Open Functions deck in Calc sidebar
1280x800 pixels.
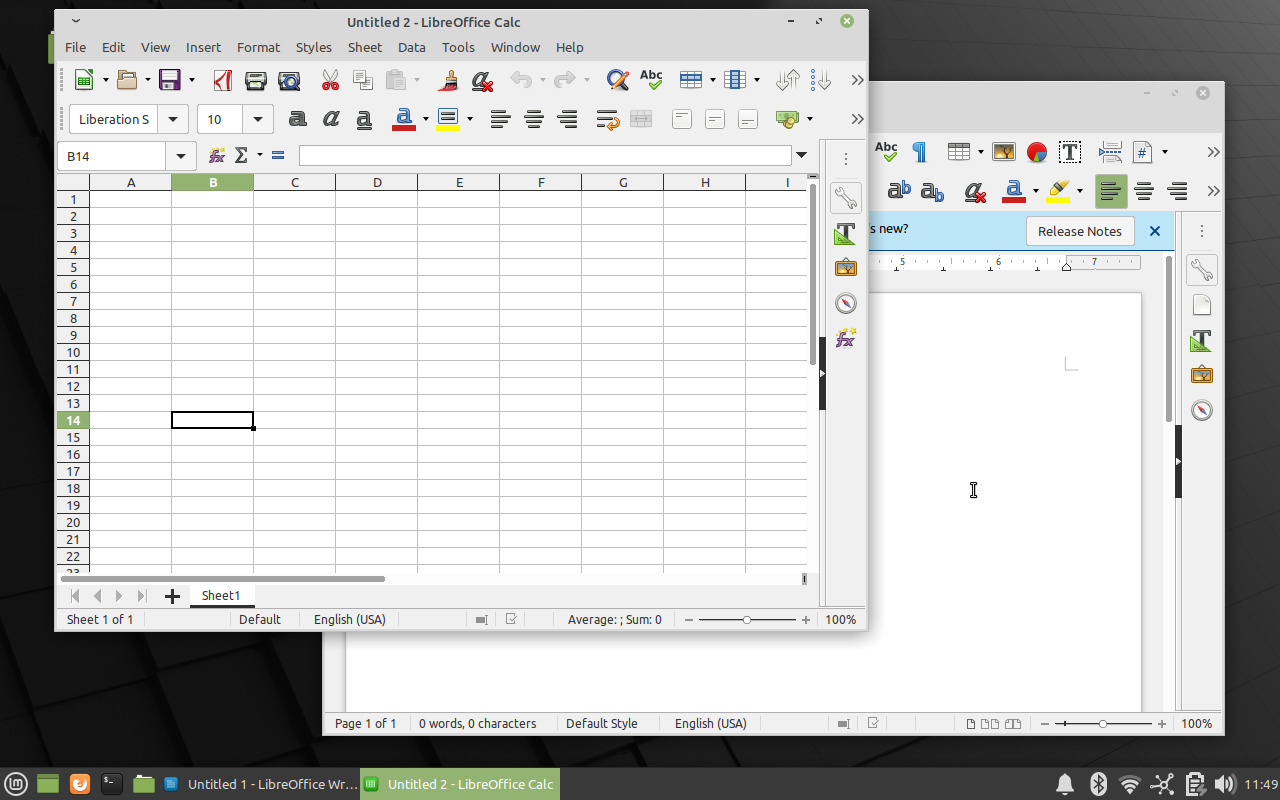tap(846, 338)
